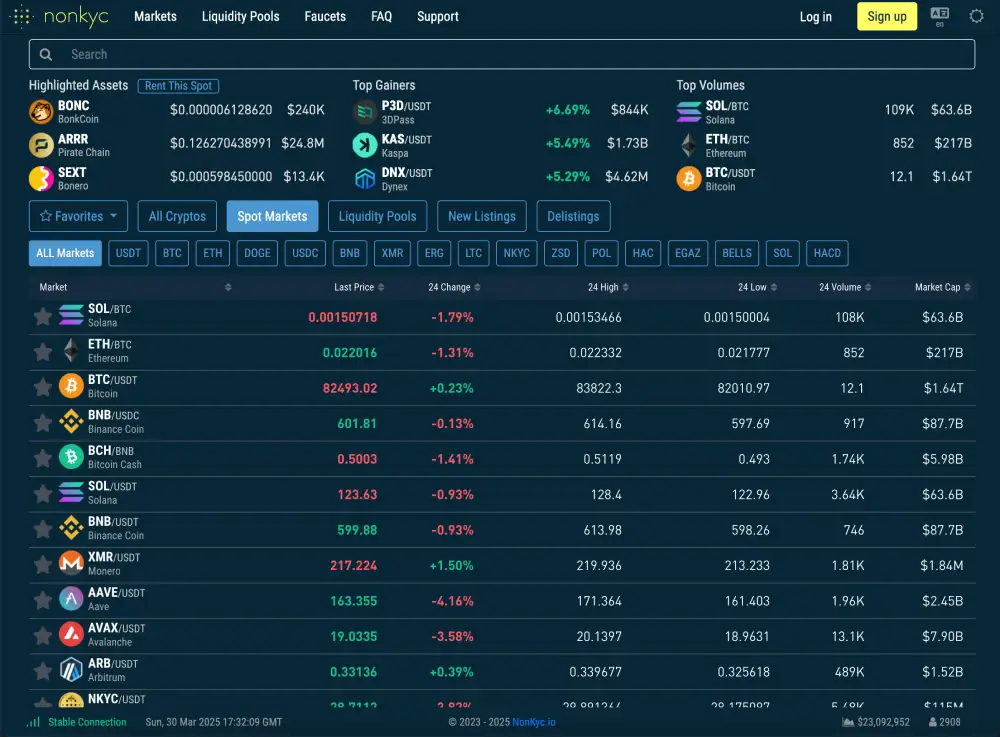Sort by the Market column

pyautogui.click(x=228, y=288)
